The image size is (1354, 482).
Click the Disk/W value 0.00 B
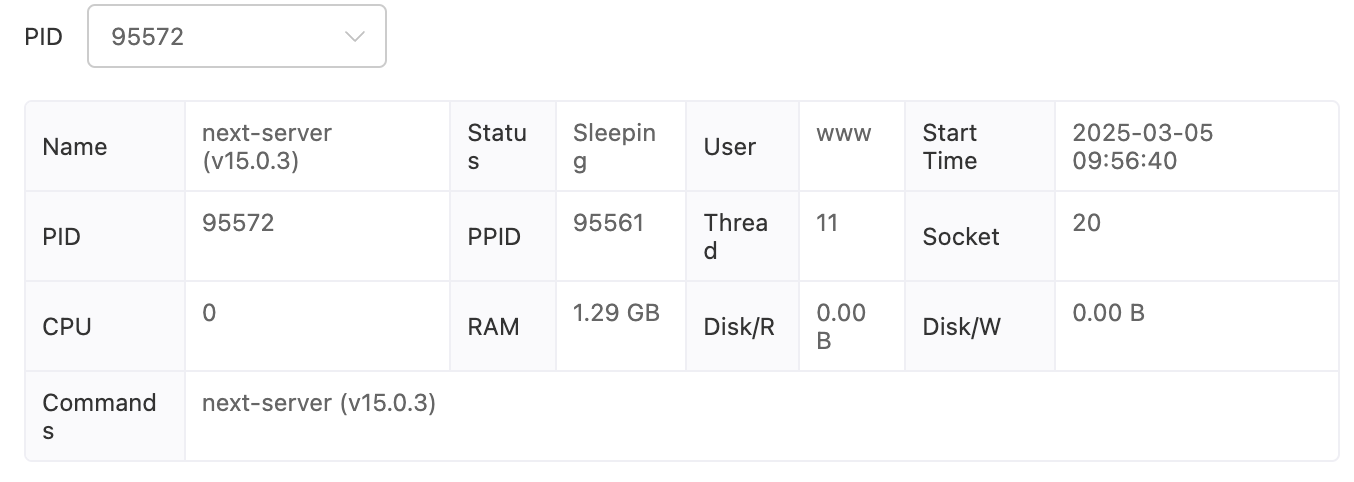1108,313
